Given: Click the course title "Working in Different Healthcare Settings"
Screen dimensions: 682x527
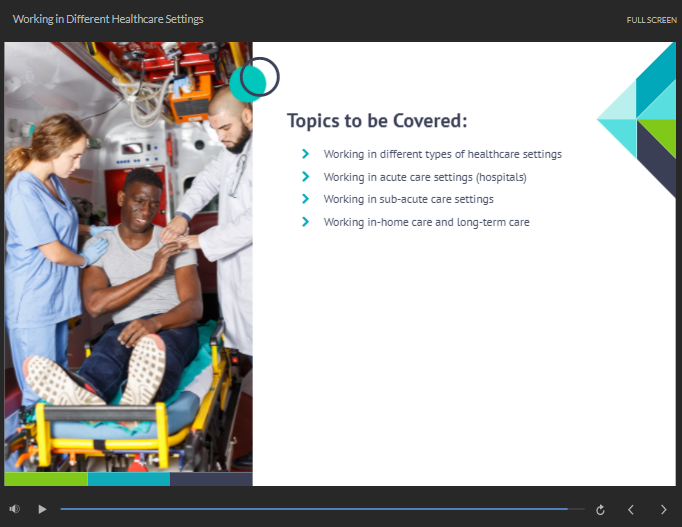Looking at the screenshot, I should pos(108,19).
